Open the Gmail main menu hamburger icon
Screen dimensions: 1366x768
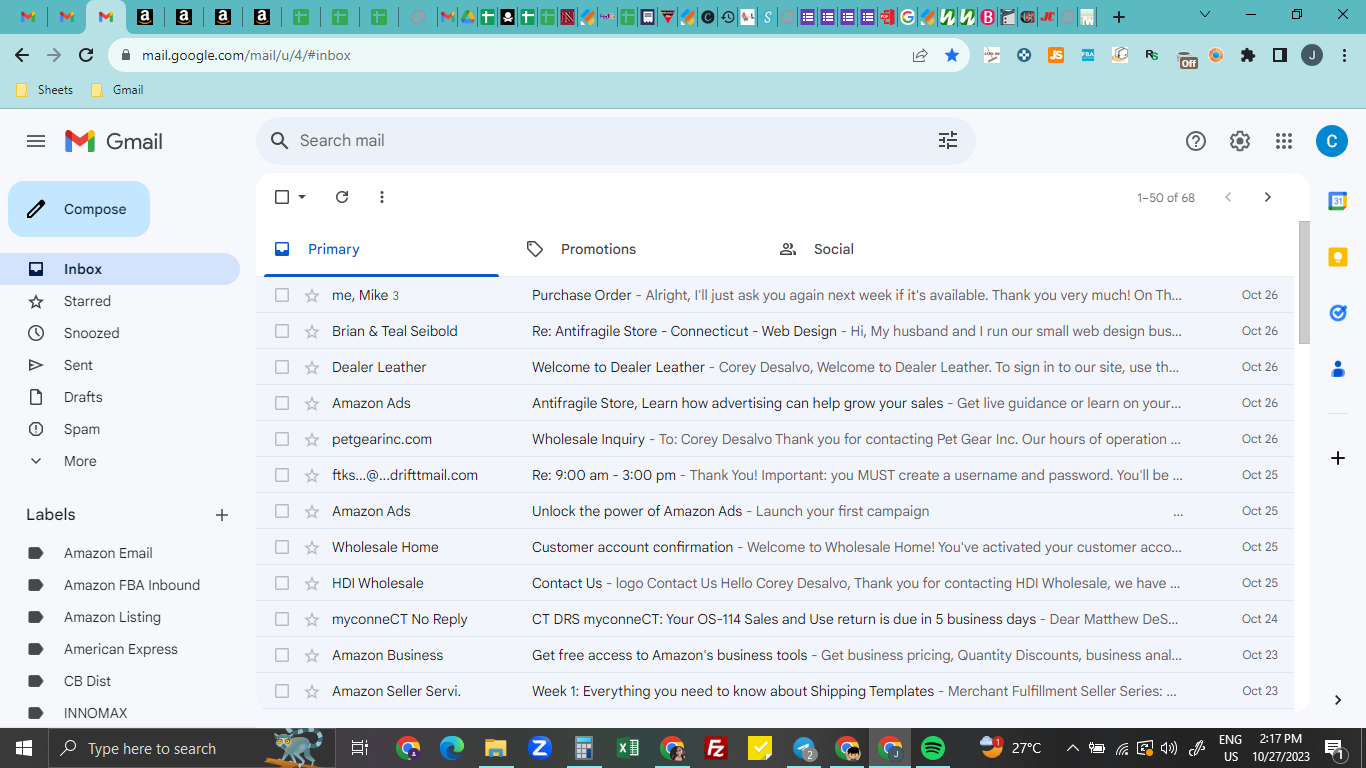click(x=36, y=141)
